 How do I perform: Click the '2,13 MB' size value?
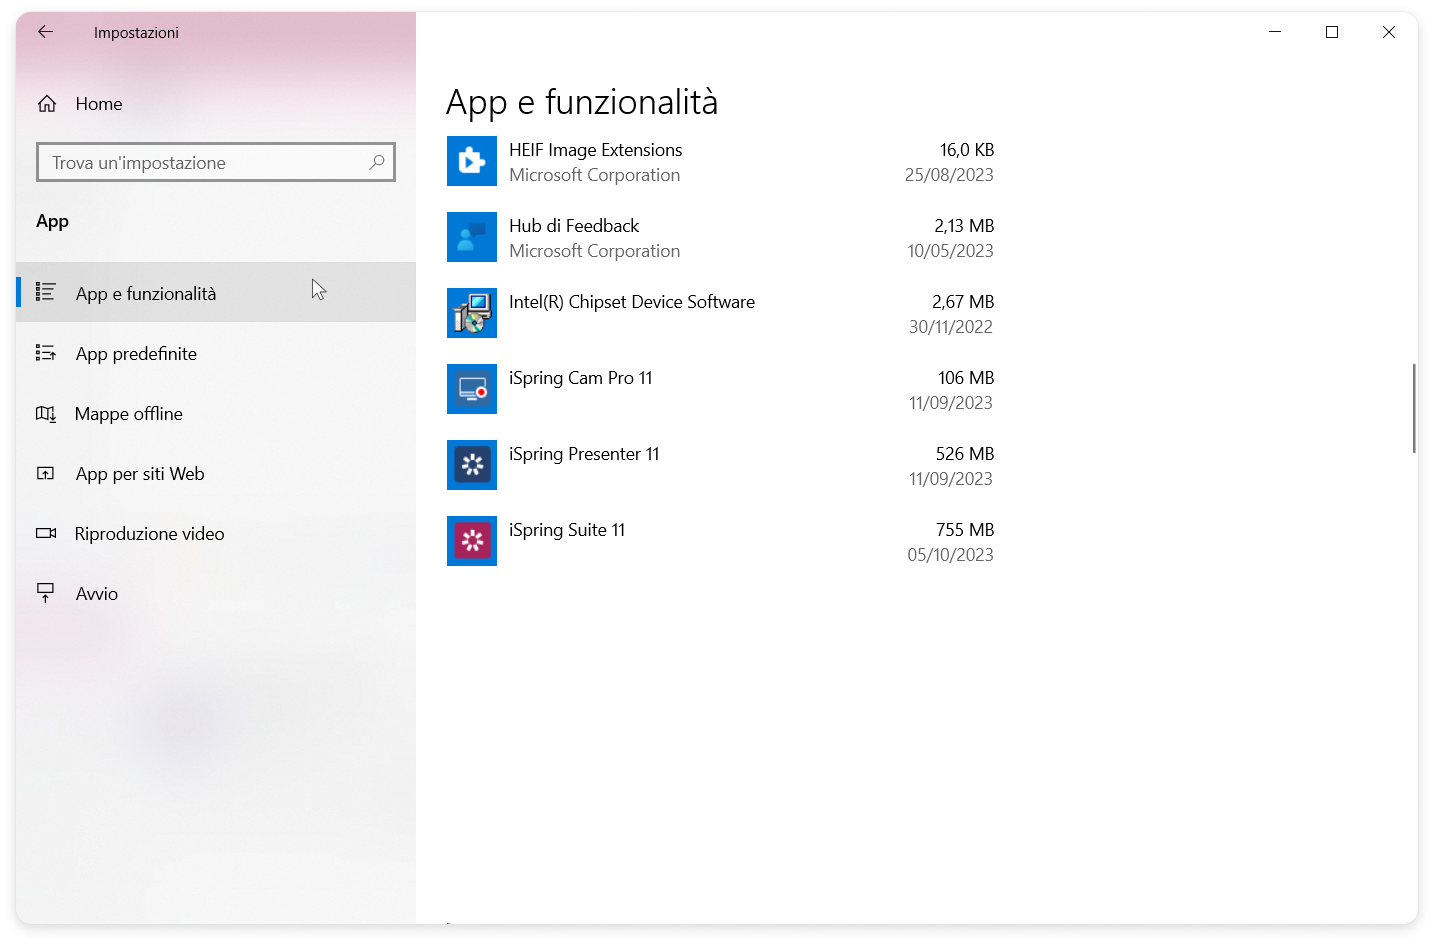[964, 226]
